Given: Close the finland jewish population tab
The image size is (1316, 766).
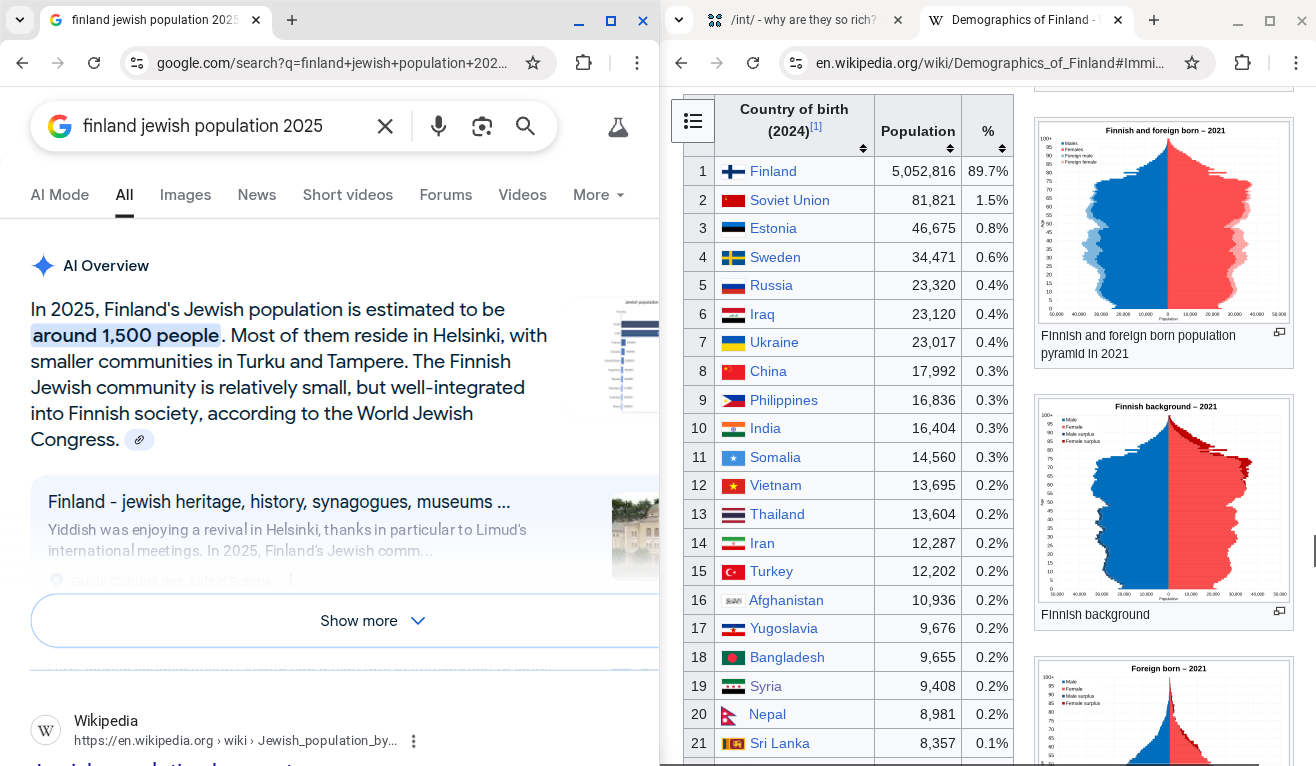Looking at the screenshot, I should [x=257, y=20].
